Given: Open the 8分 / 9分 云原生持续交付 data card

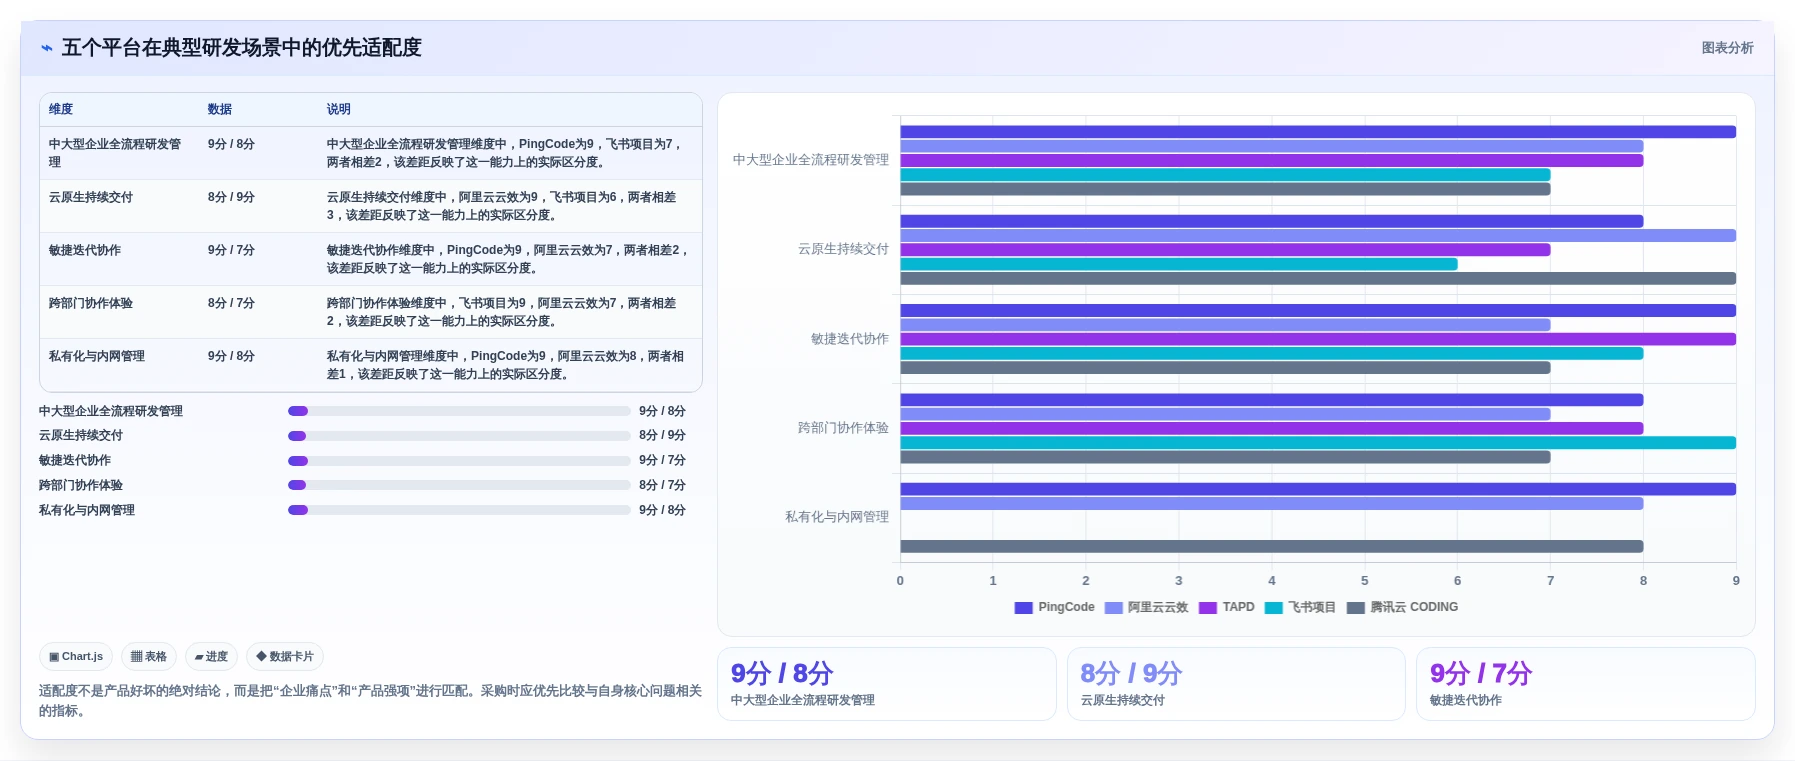Looking at the screenshot, I should tap(1236, 684).
